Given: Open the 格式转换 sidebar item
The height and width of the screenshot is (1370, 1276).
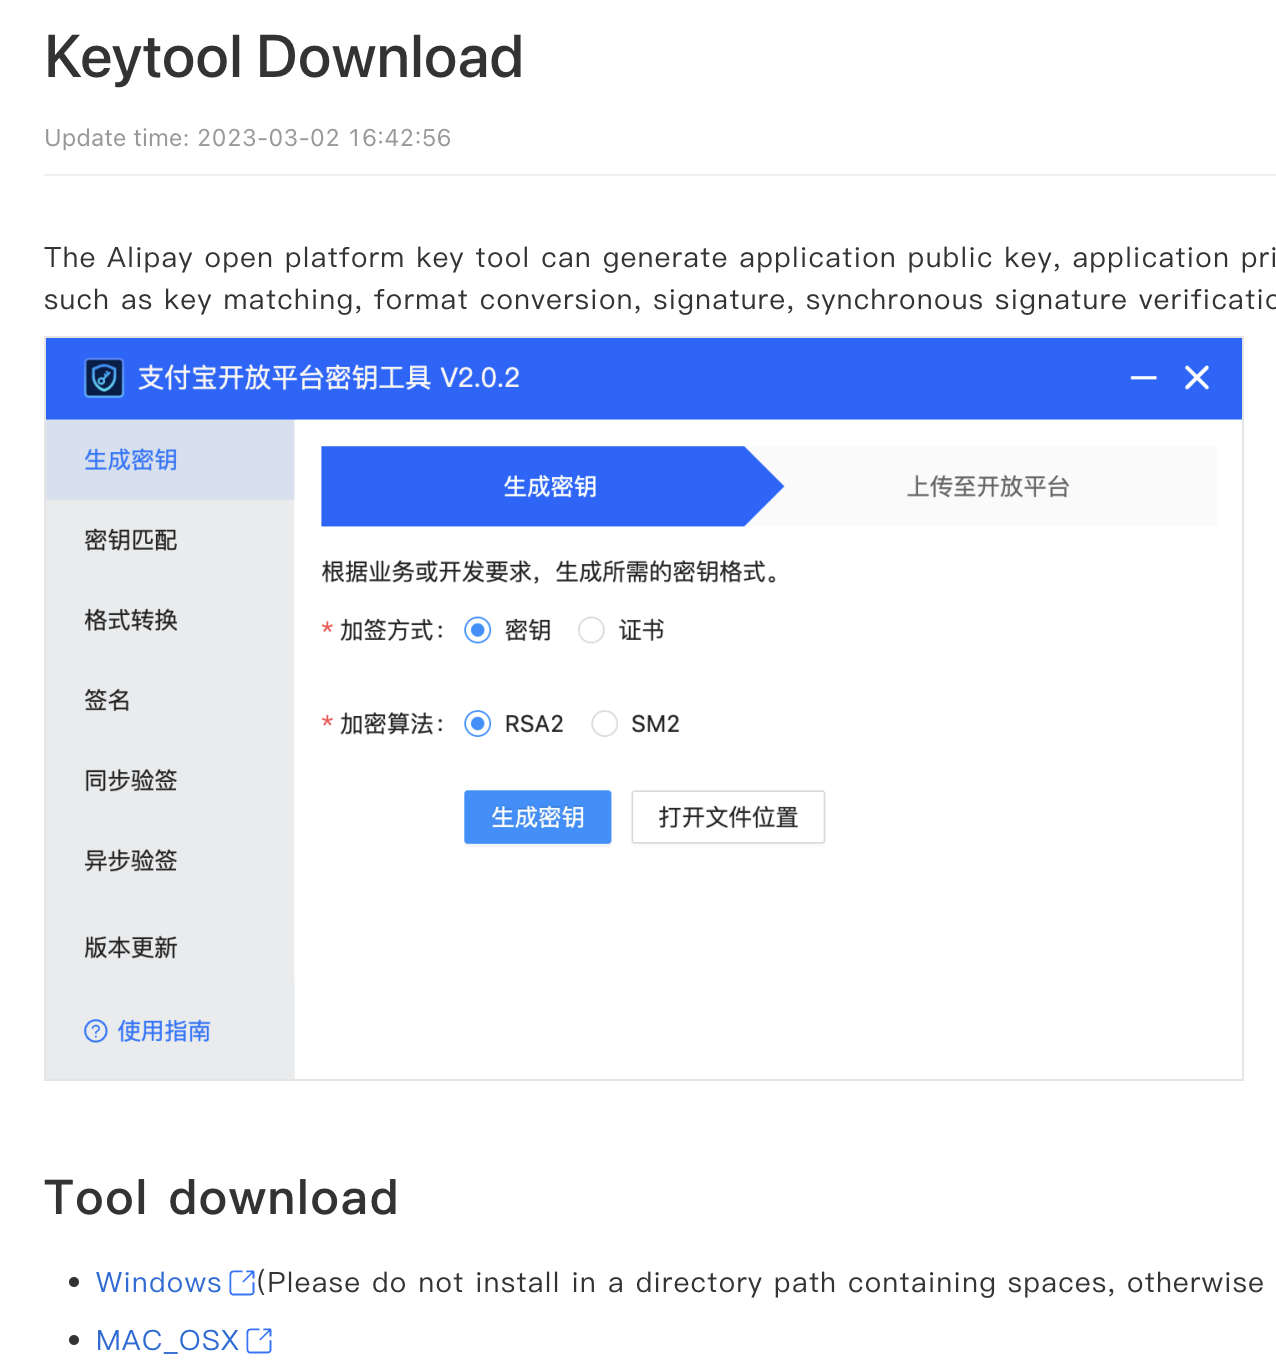Looking at the screenshot, I should coord(170,620).
